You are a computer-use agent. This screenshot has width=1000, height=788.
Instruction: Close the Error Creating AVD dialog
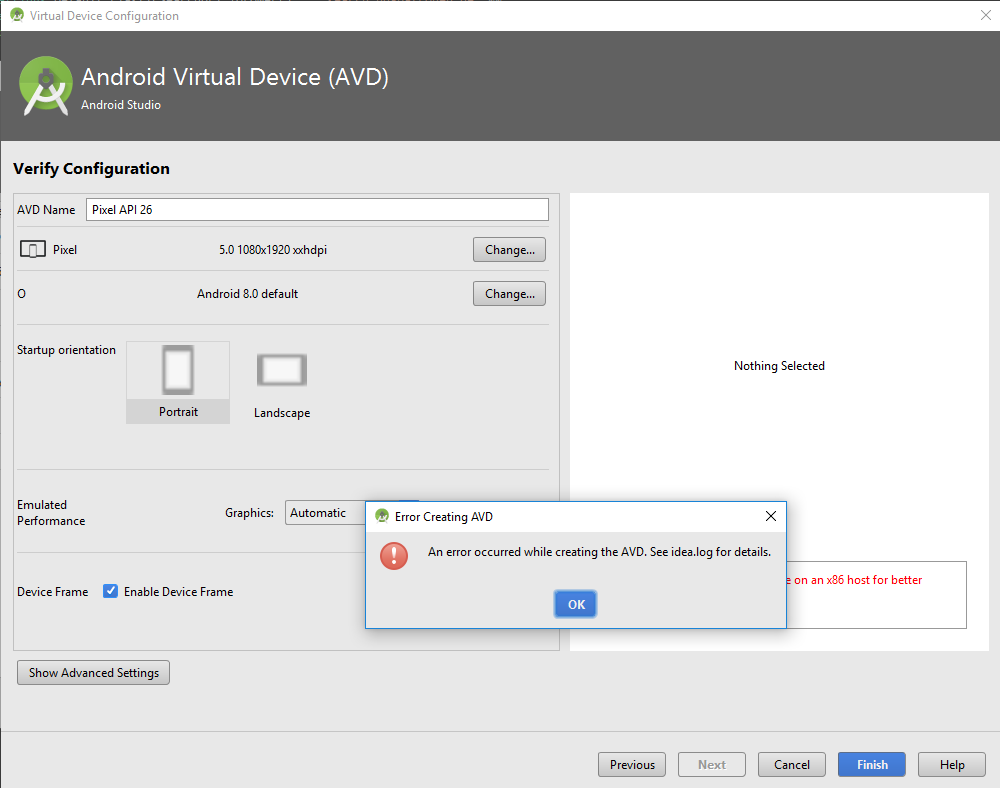pos(770,516)
